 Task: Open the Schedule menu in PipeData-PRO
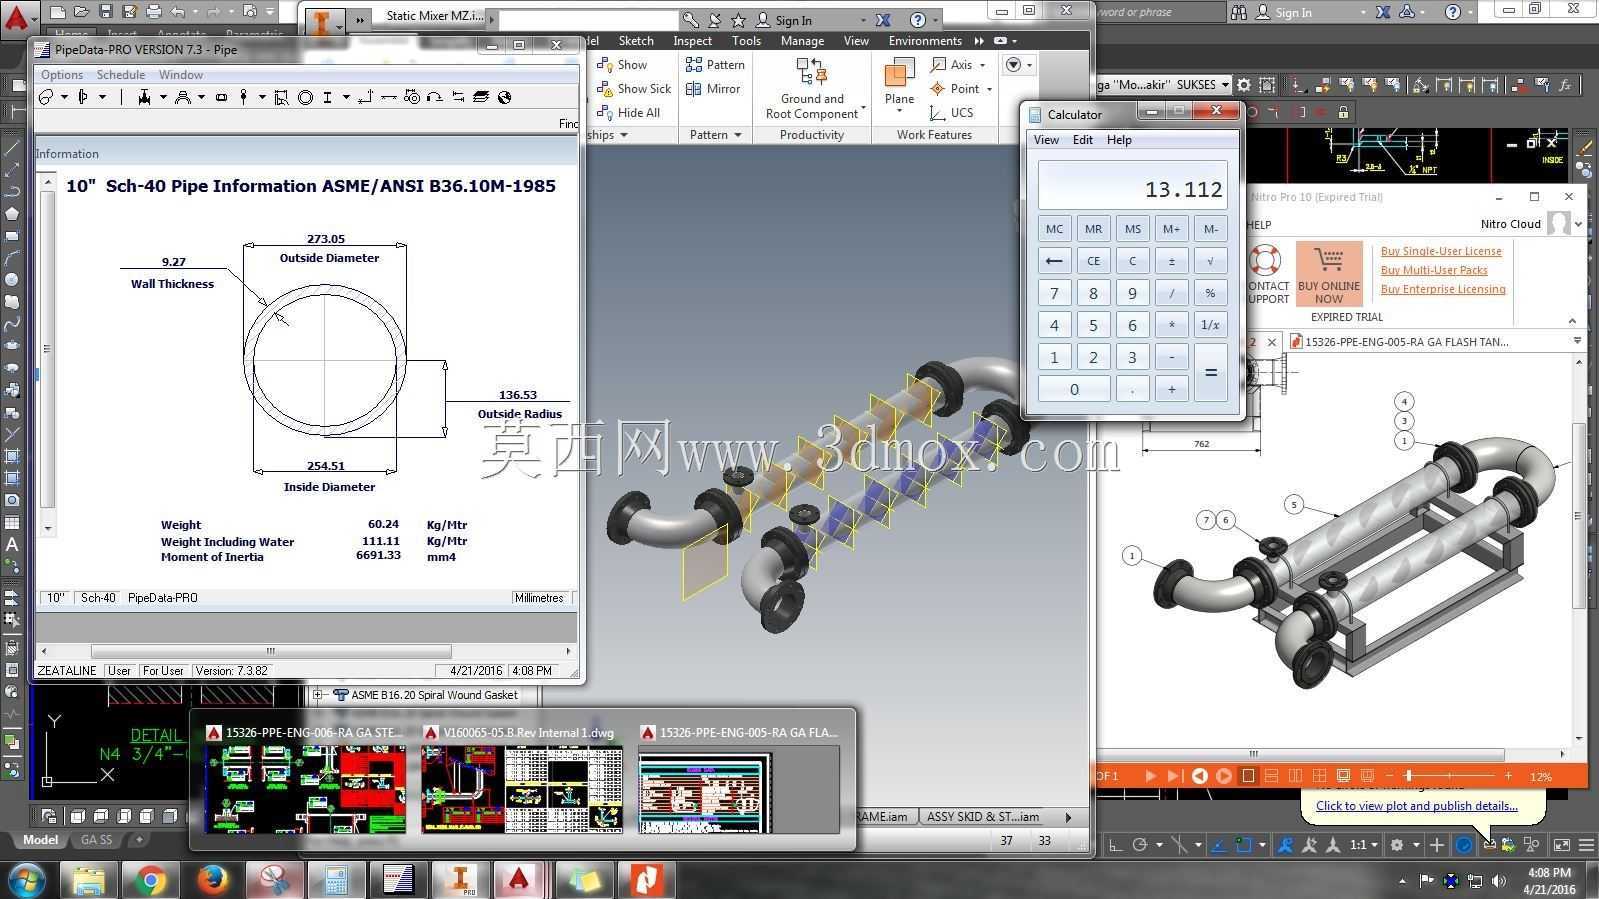coord(121,75)
